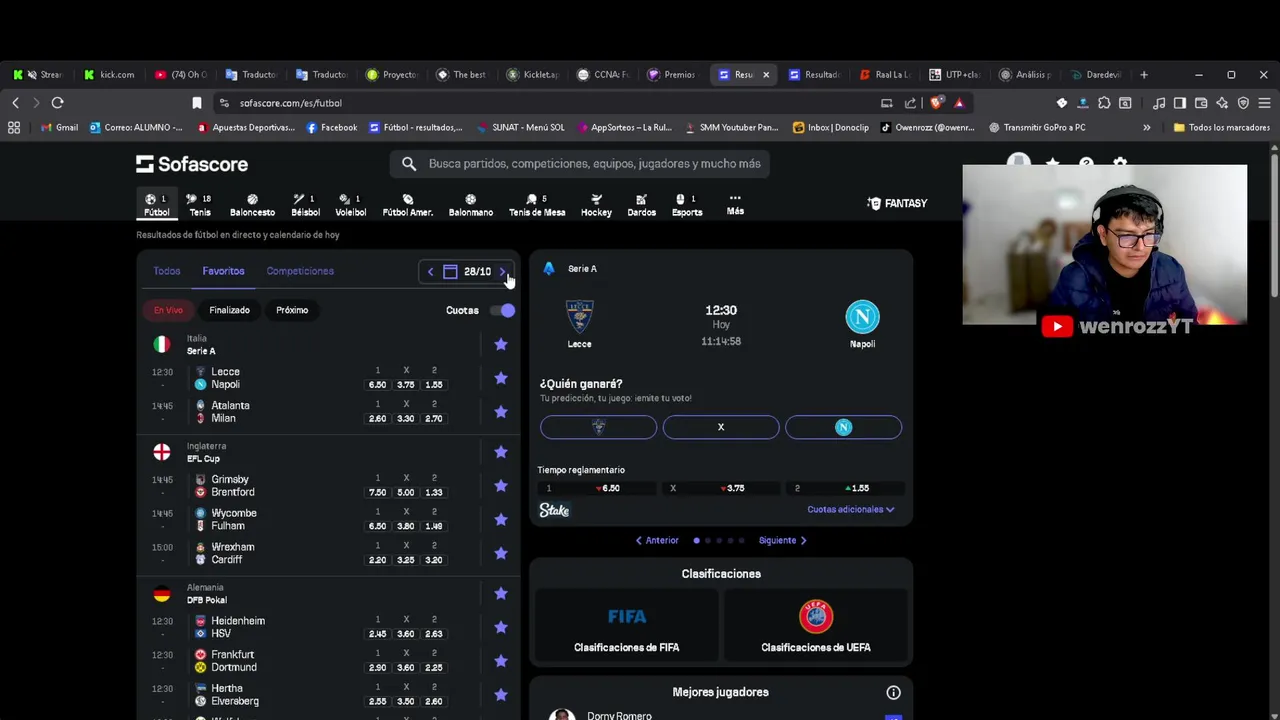This screenshot has width=1280, height=720.
Task: Click the Lecce team crest
Action: click(579, 317)
